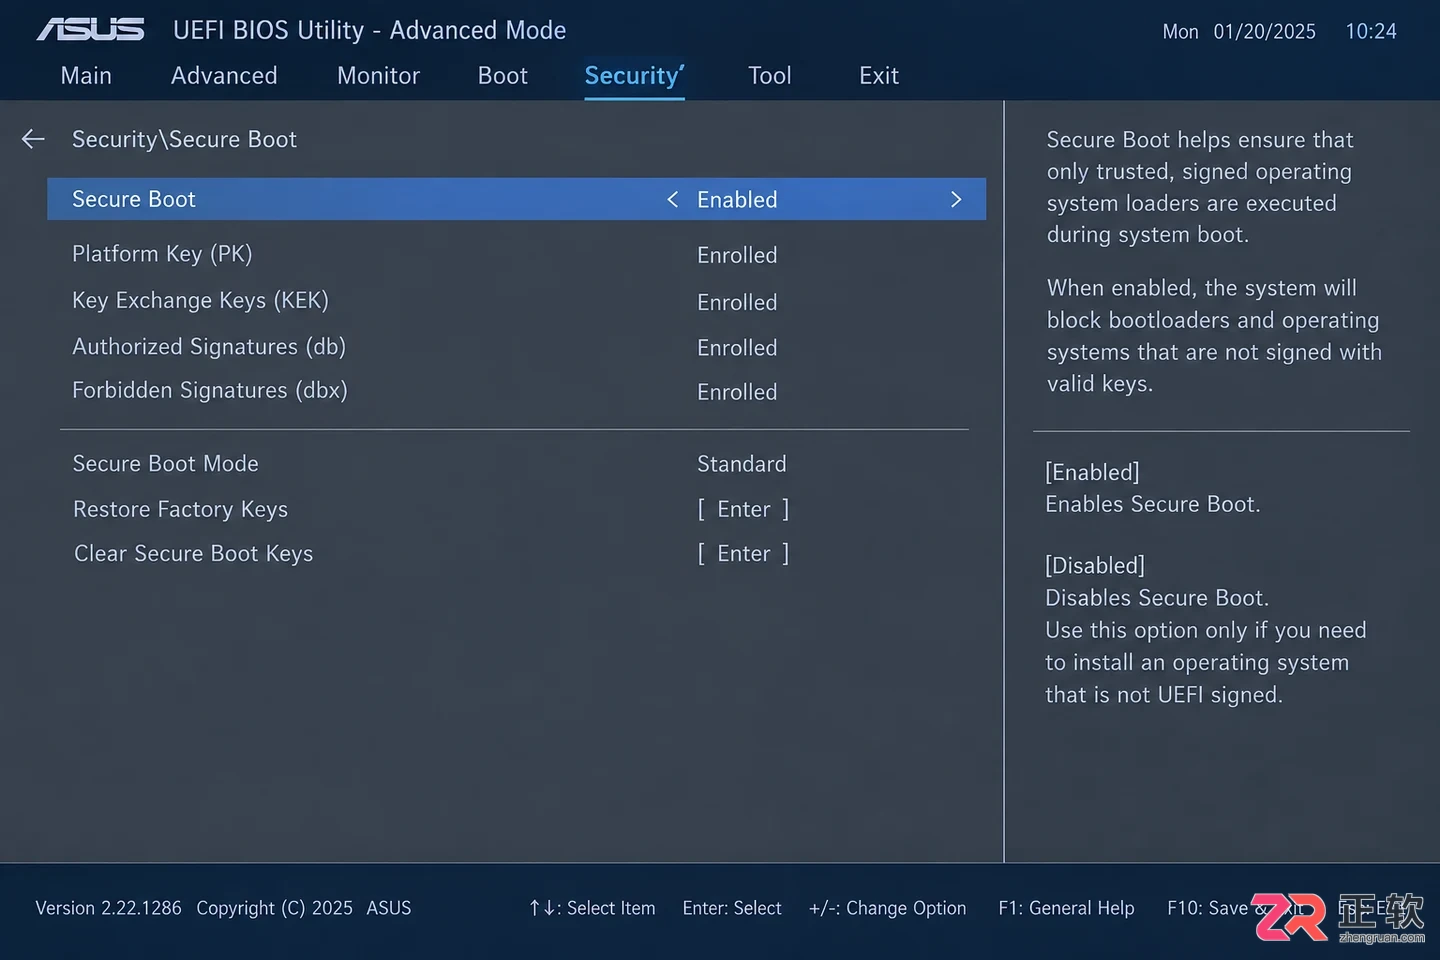Click the UEFI BIOS Utility - Advanced Mode title
This screenshot has height=960, width=1440.
pos(369,31)
